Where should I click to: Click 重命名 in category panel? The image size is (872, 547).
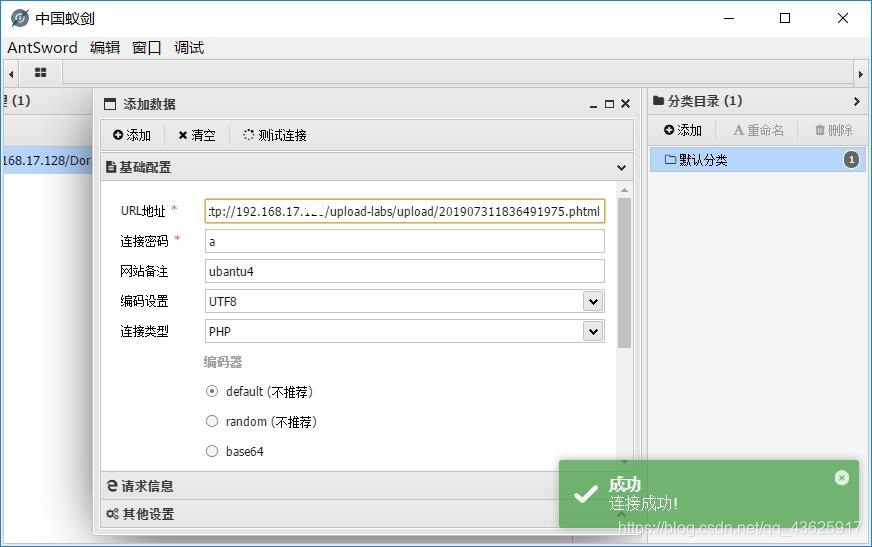click(759, 130)
